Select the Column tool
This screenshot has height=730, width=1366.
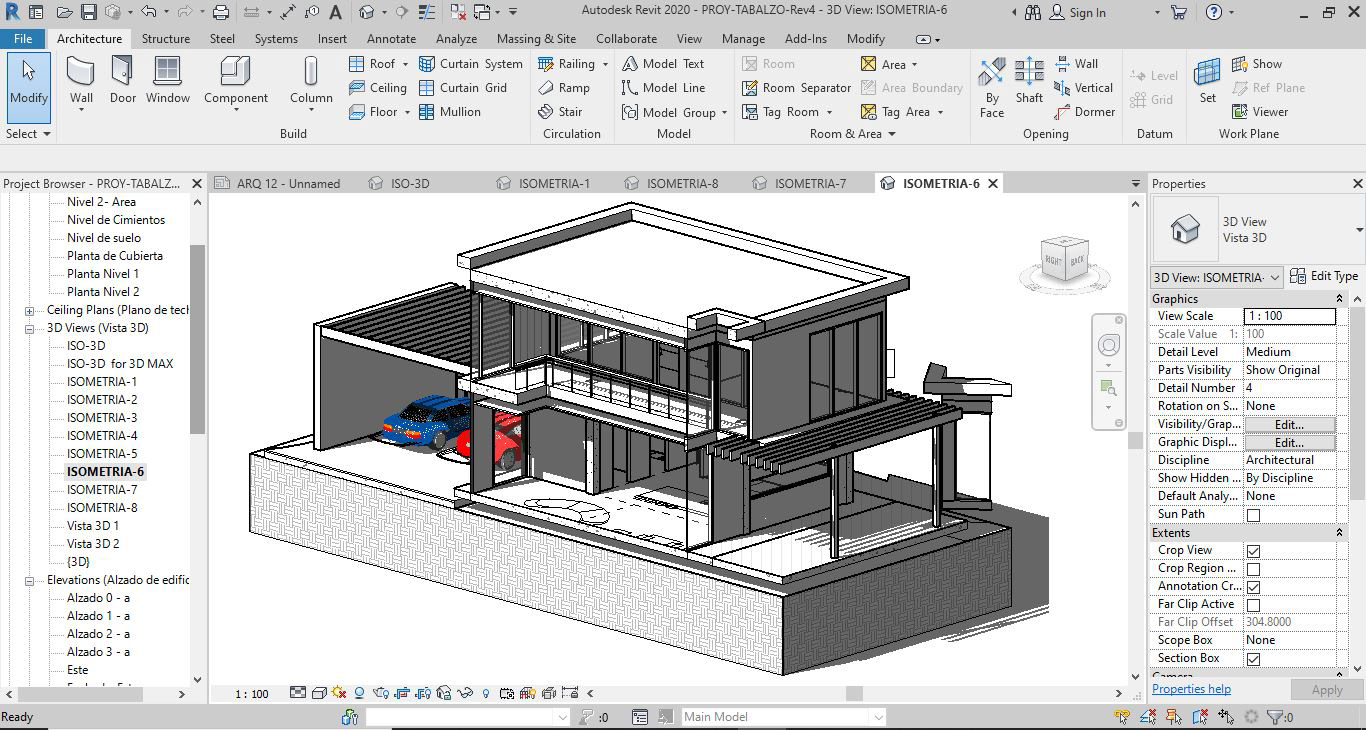(x=311, y=80)
